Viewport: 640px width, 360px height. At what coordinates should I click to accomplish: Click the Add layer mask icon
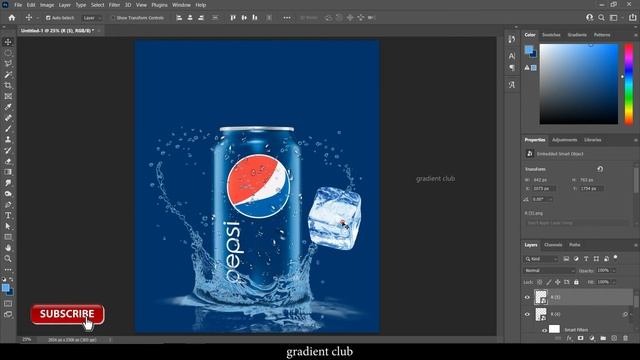point(580,338)
